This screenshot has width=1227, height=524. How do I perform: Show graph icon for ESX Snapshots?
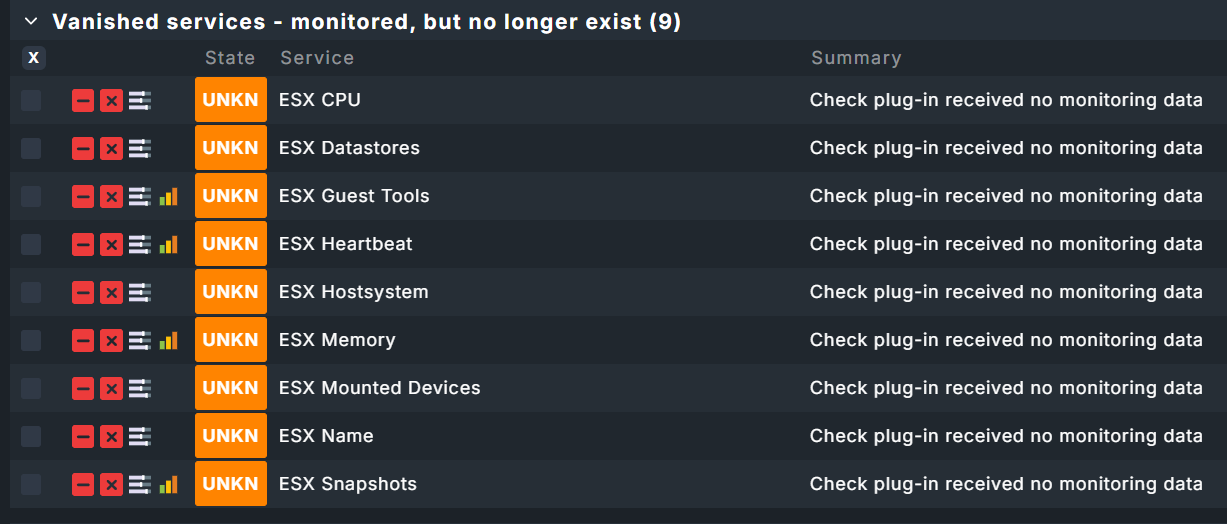(168, 484)
